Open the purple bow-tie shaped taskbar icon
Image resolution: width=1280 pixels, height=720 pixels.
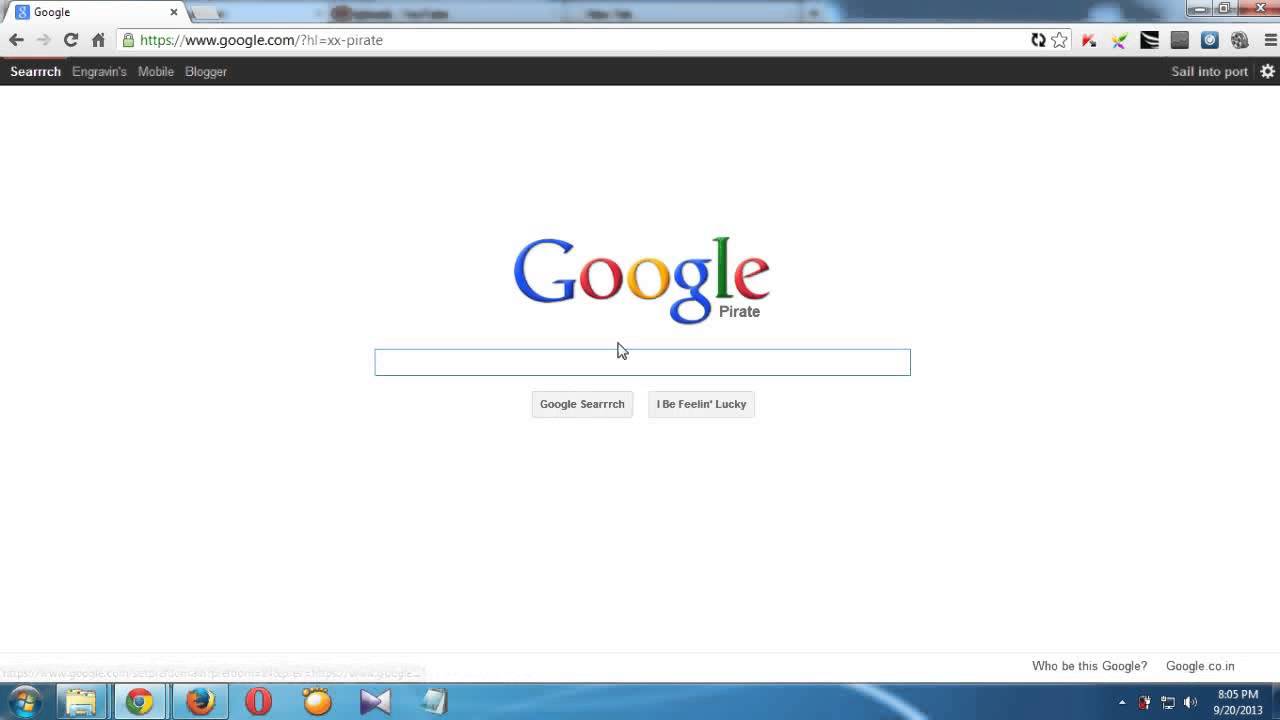(x=375, y=701)
